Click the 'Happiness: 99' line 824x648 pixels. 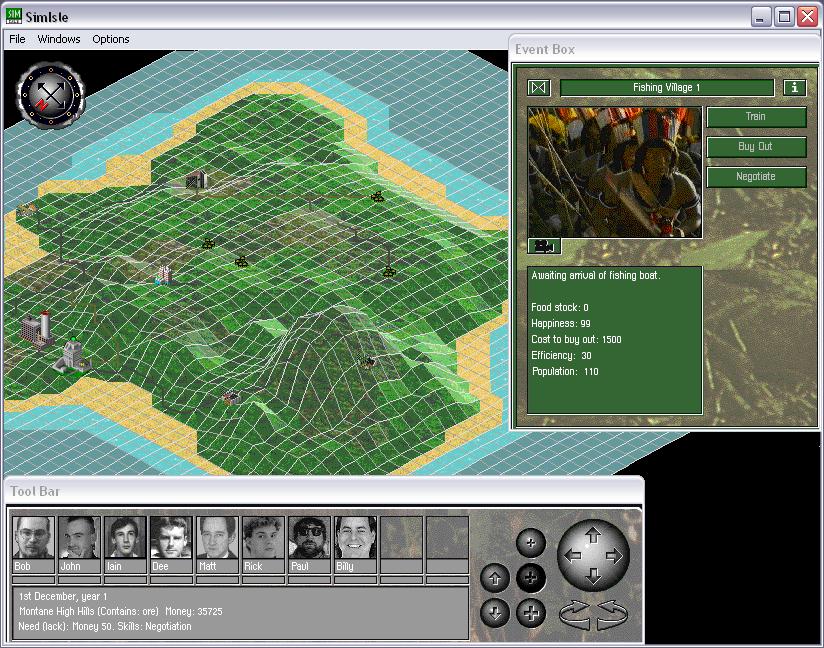pos(561,323)
